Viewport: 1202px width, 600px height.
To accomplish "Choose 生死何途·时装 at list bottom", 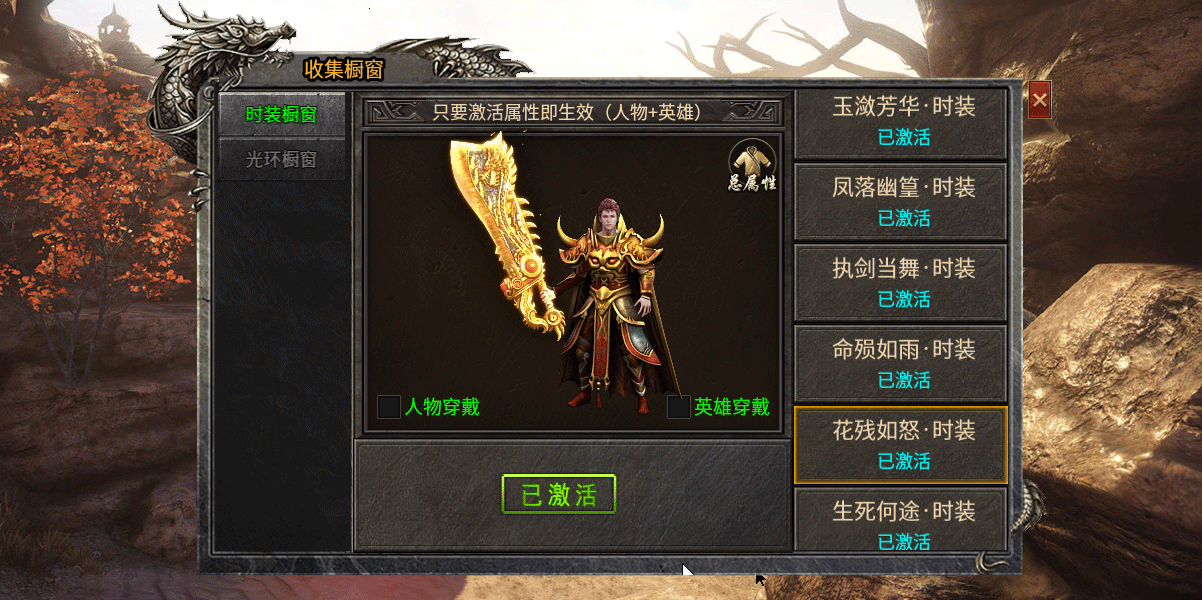I will pyautogui.click(x=900, y=520).
